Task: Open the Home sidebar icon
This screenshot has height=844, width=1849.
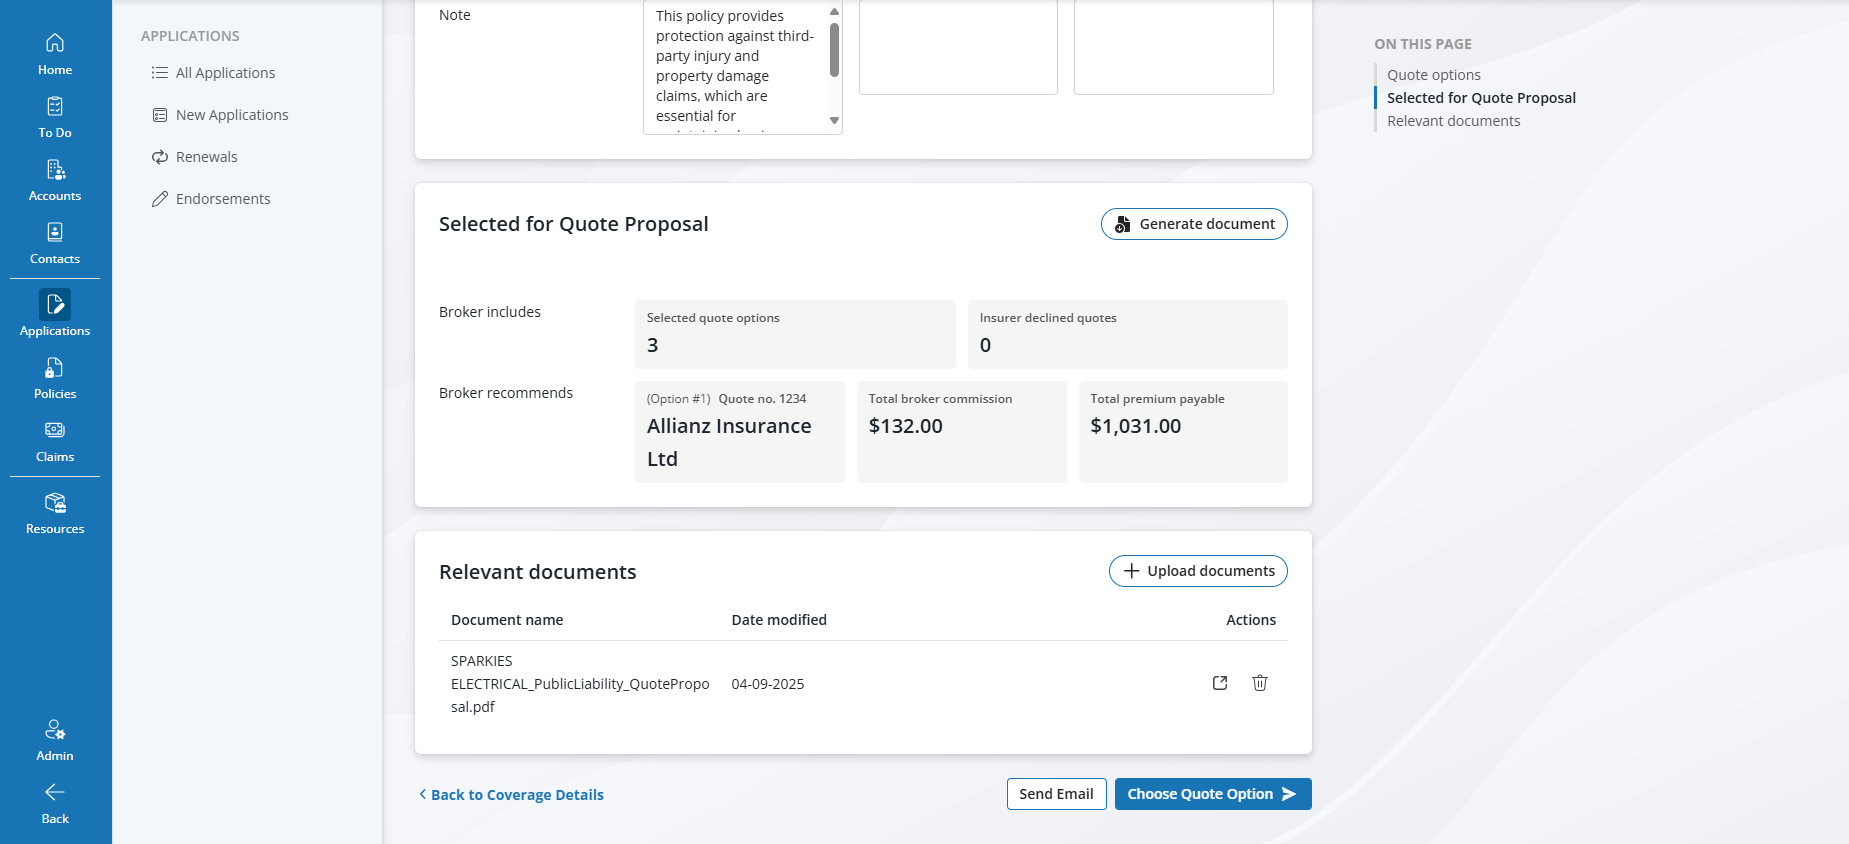Action: pos(55,54)
